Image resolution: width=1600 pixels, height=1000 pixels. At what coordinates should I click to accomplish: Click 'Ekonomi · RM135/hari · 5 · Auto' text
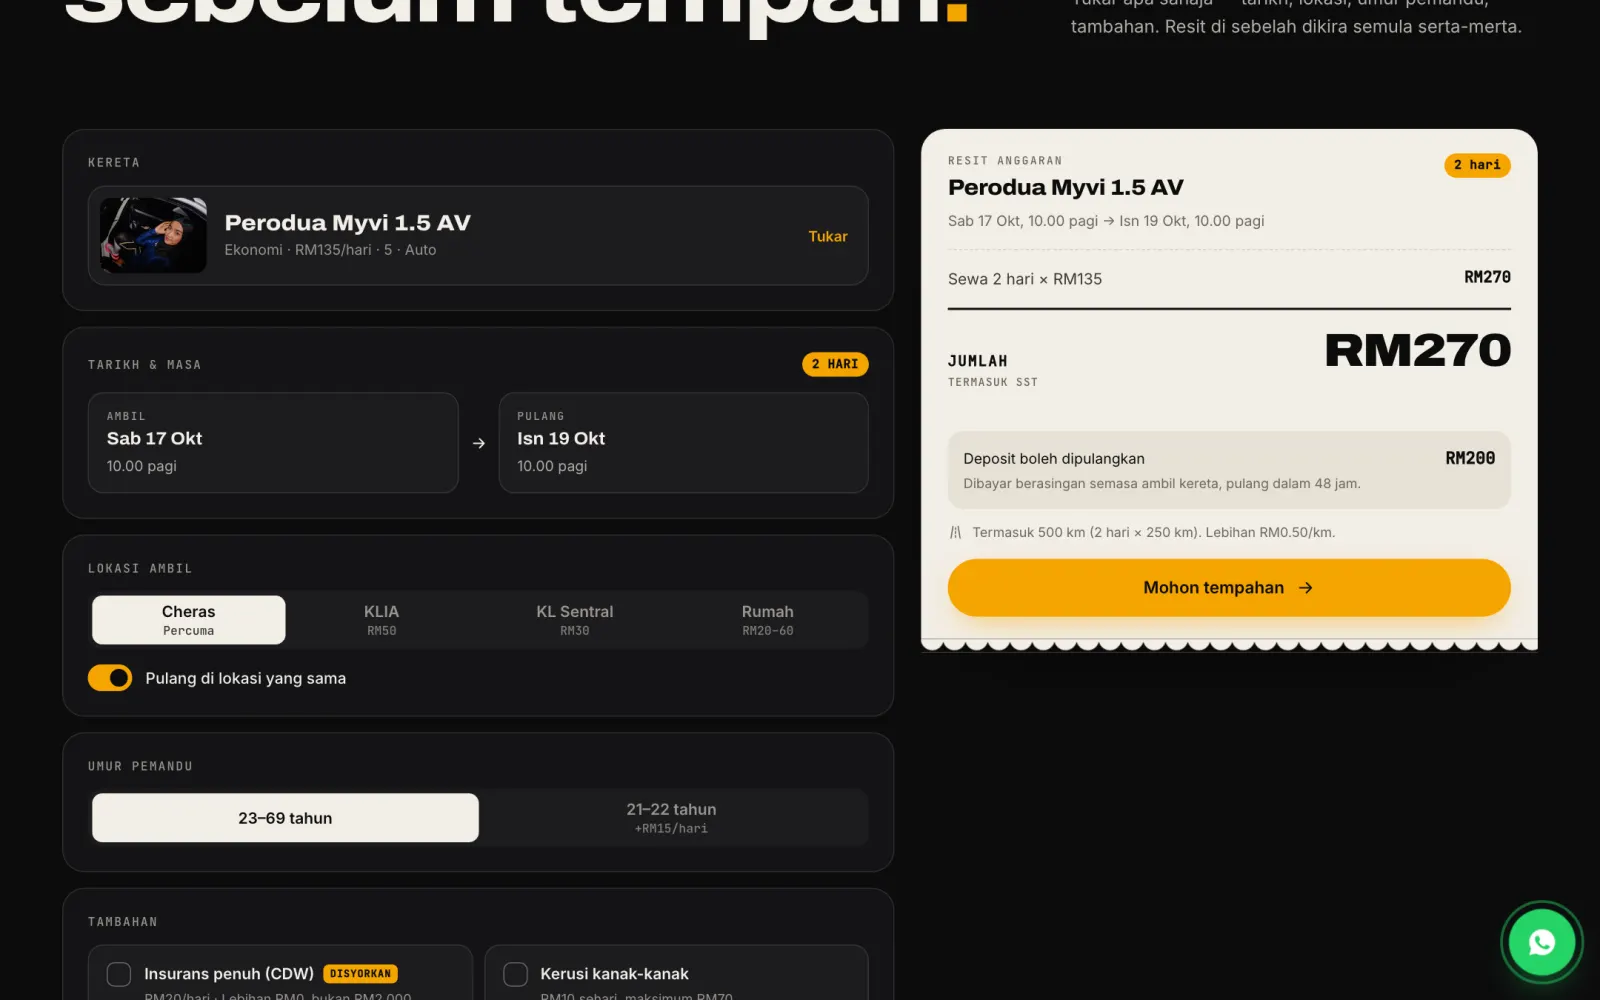click(x=330, y=250)
